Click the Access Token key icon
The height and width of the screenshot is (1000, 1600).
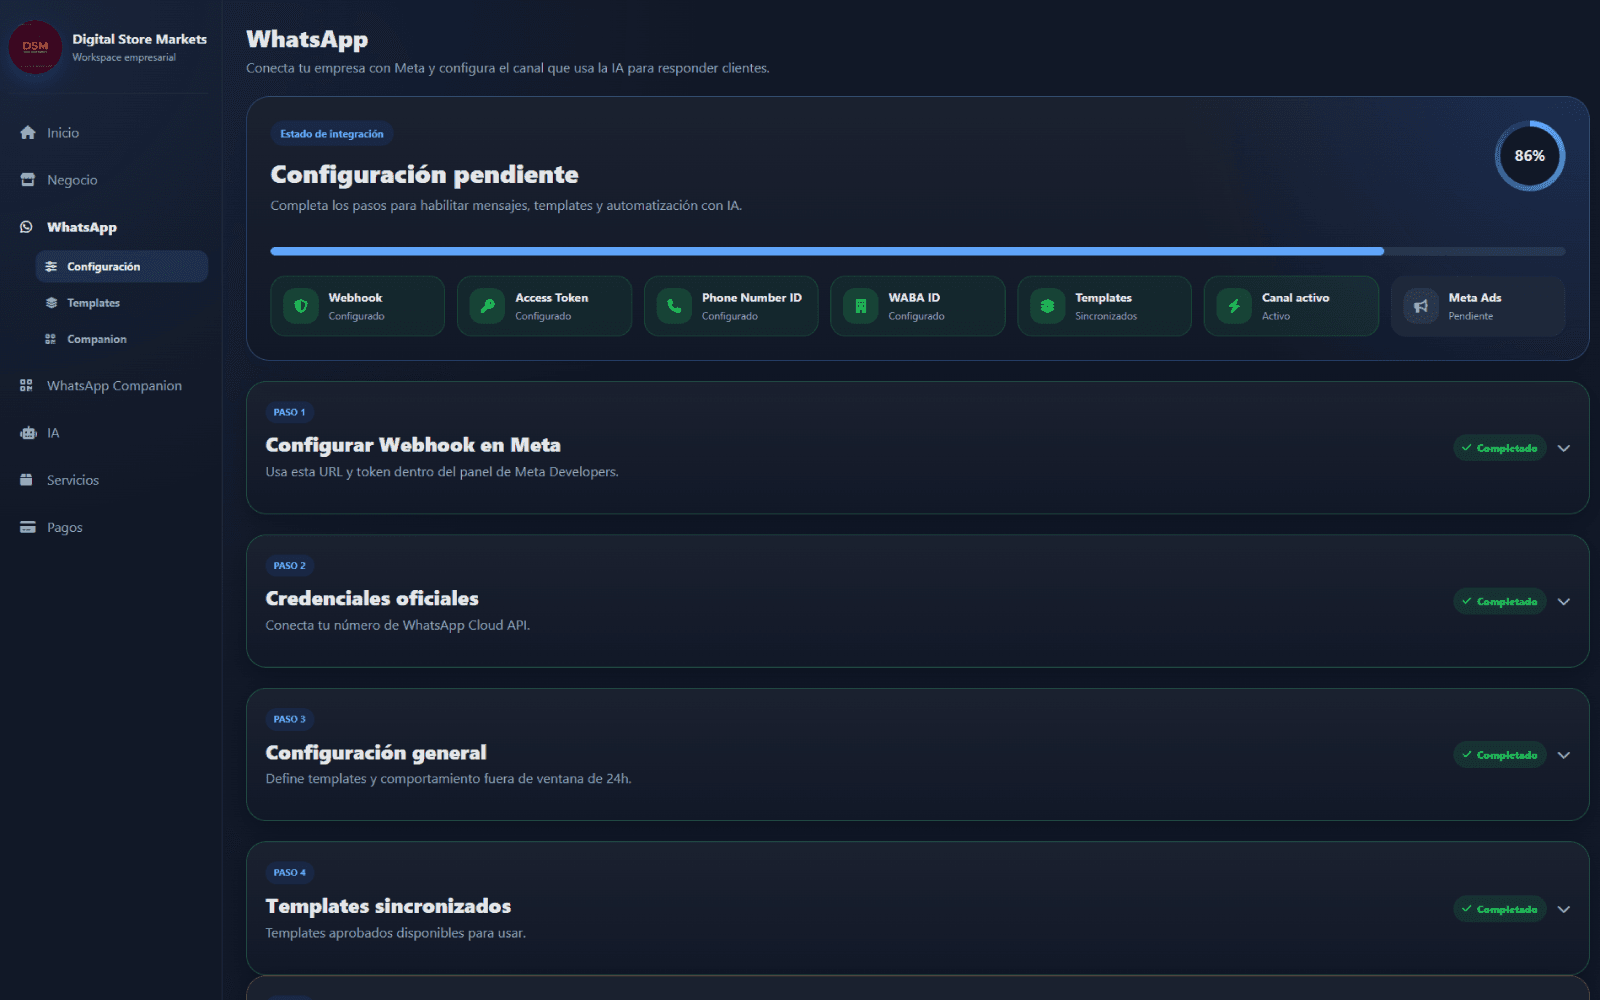click(x=488, y=306)
